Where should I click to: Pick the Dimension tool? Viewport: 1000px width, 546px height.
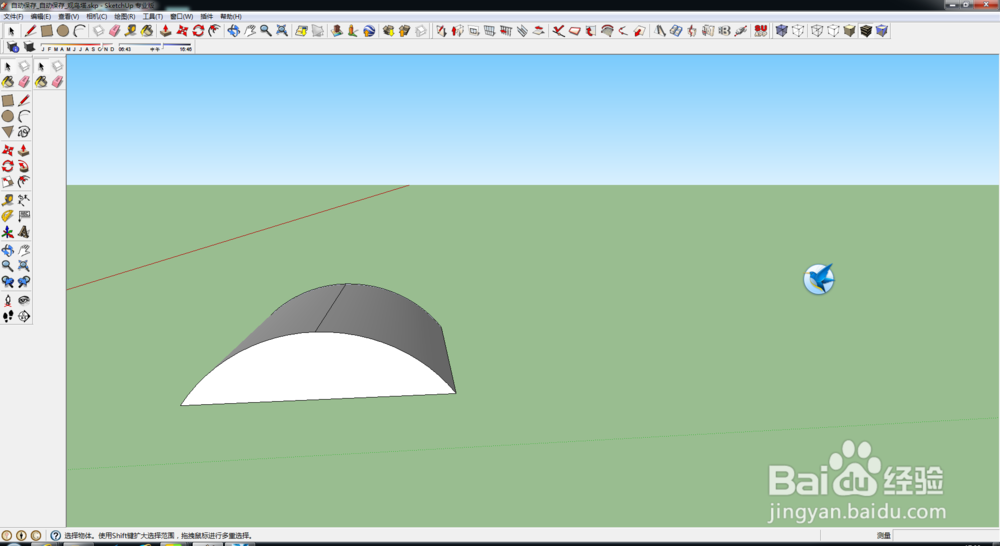[x=24, y=200]
